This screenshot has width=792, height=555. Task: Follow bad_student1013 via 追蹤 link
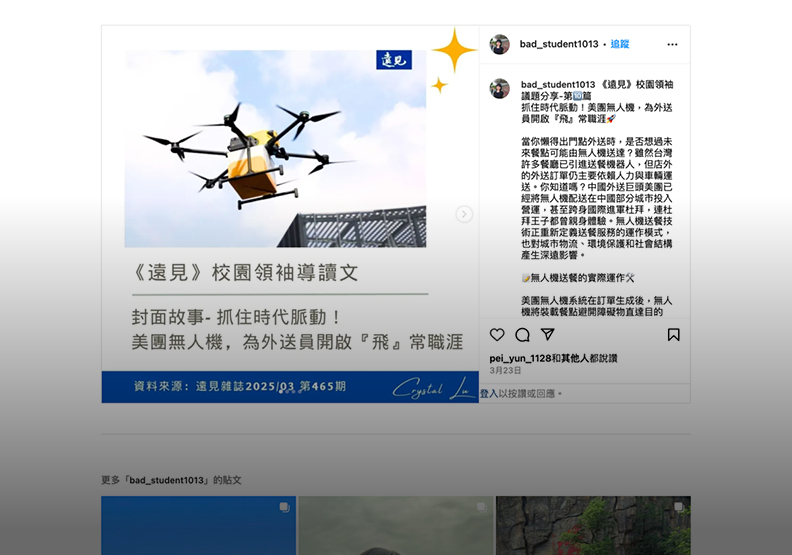(x=620, y=44)
